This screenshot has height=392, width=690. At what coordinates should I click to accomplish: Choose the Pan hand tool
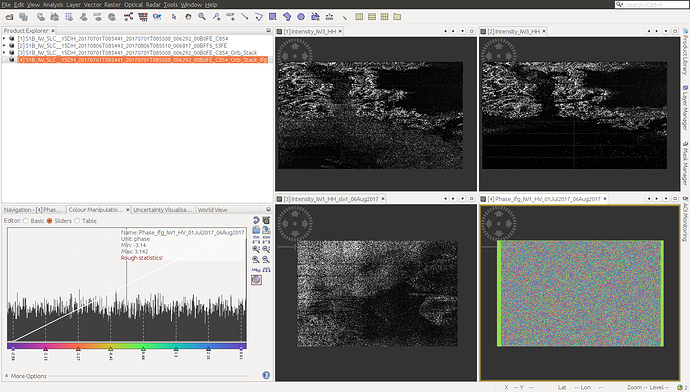(188, 17)
